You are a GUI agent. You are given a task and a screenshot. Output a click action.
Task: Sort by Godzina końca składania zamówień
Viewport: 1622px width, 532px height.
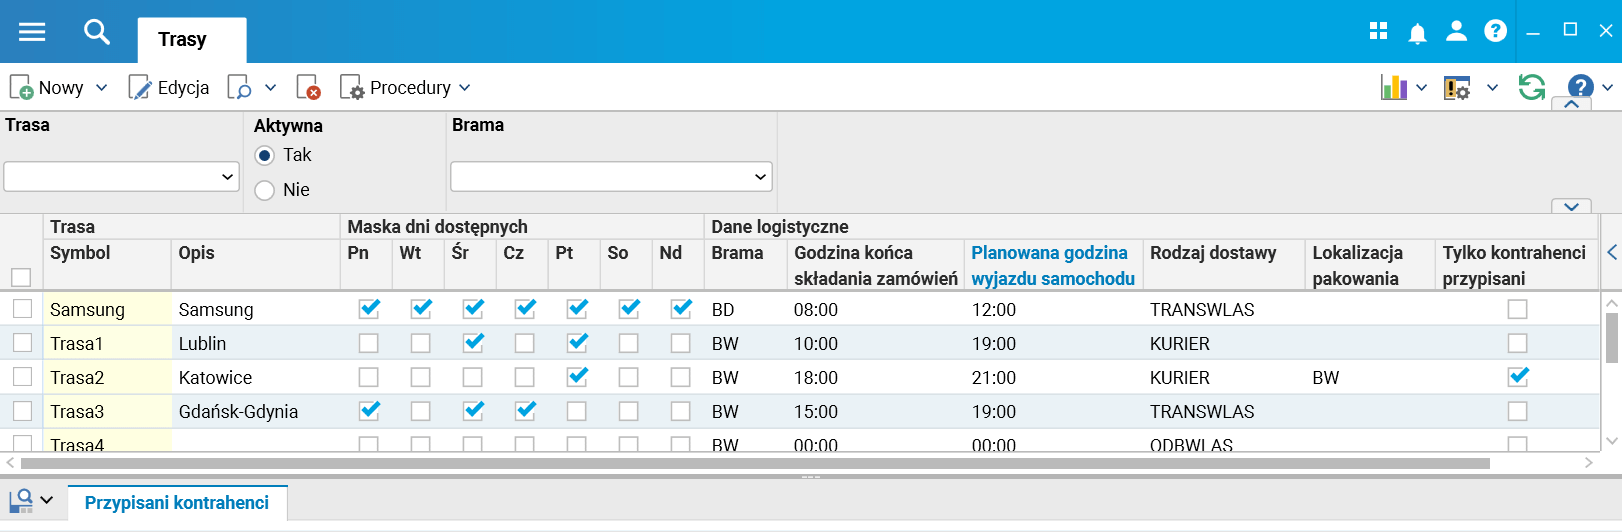pos(875,266)
